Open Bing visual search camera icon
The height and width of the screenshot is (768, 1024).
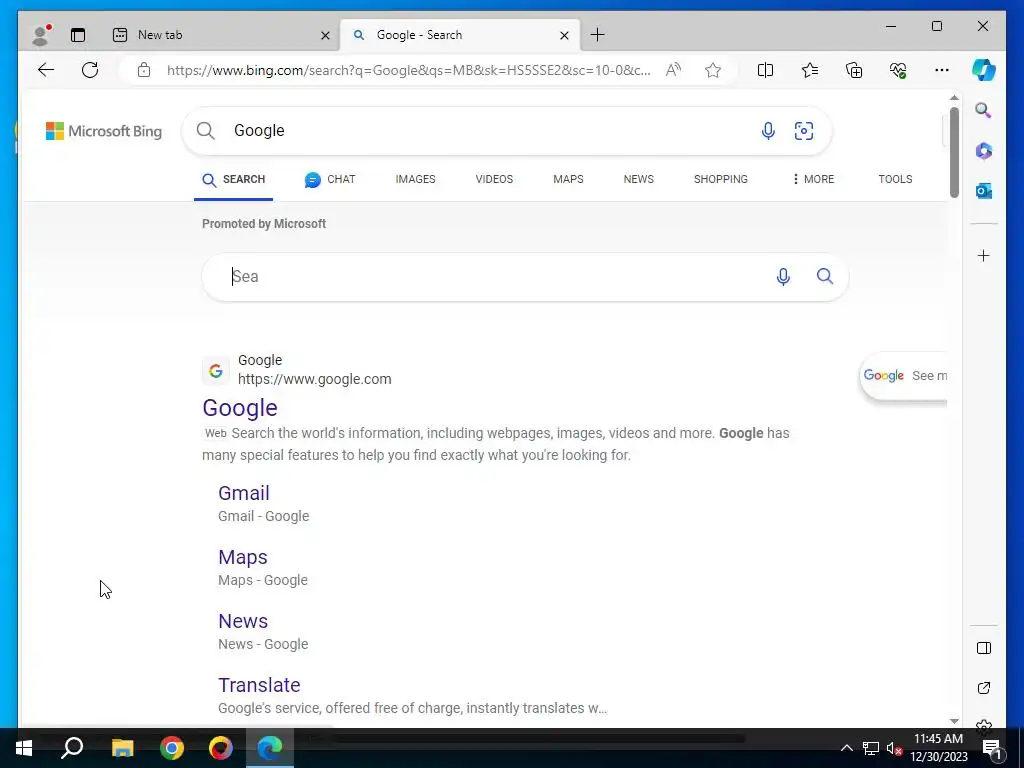pyautogui.click(x=803, y=131)
